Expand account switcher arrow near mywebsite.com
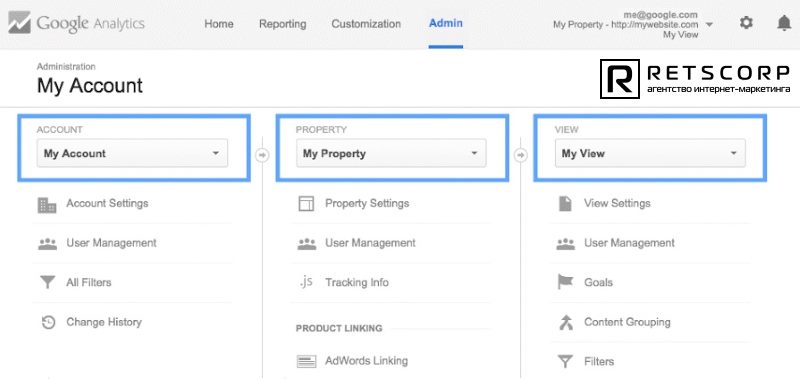800x379 pixels. (709, 24)
